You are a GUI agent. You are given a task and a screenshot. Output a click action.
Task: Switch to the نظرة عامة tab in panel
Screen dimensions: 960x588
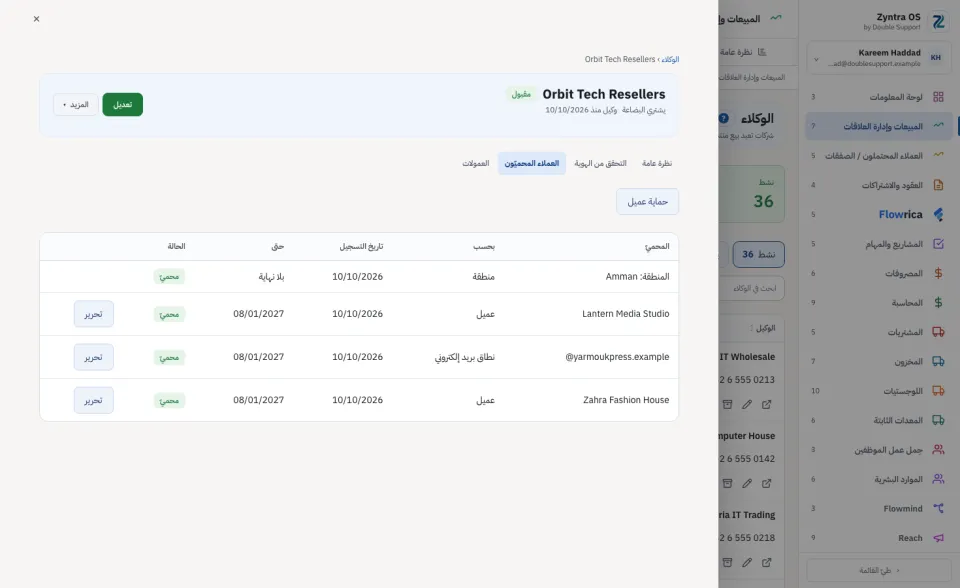tap(657, 164)
